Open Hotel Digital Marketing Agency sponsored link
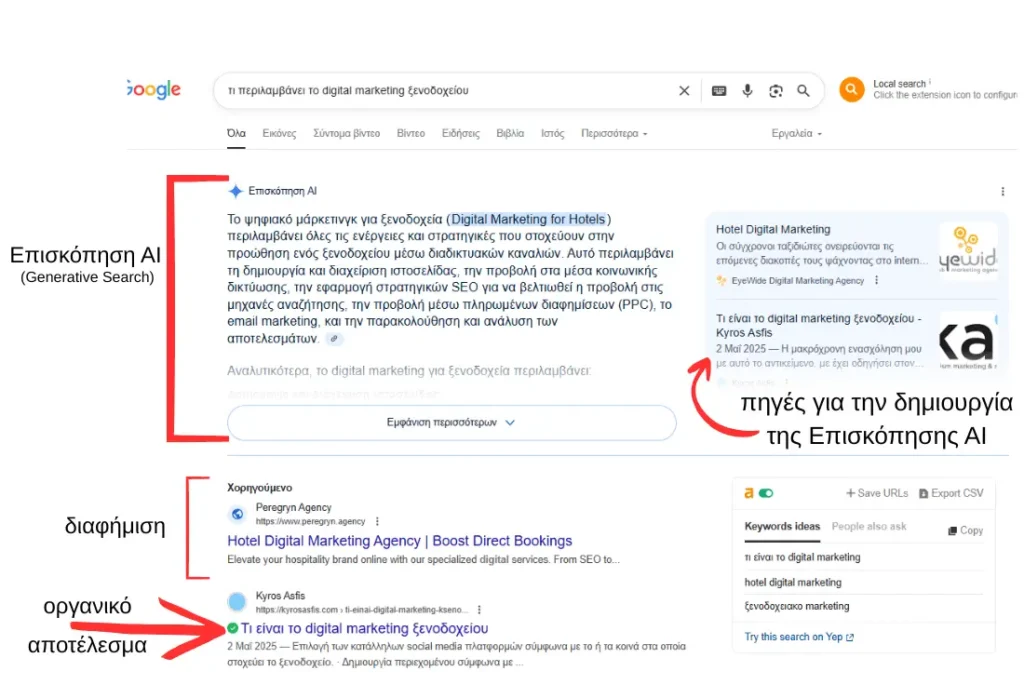 [x=399, y=541]
